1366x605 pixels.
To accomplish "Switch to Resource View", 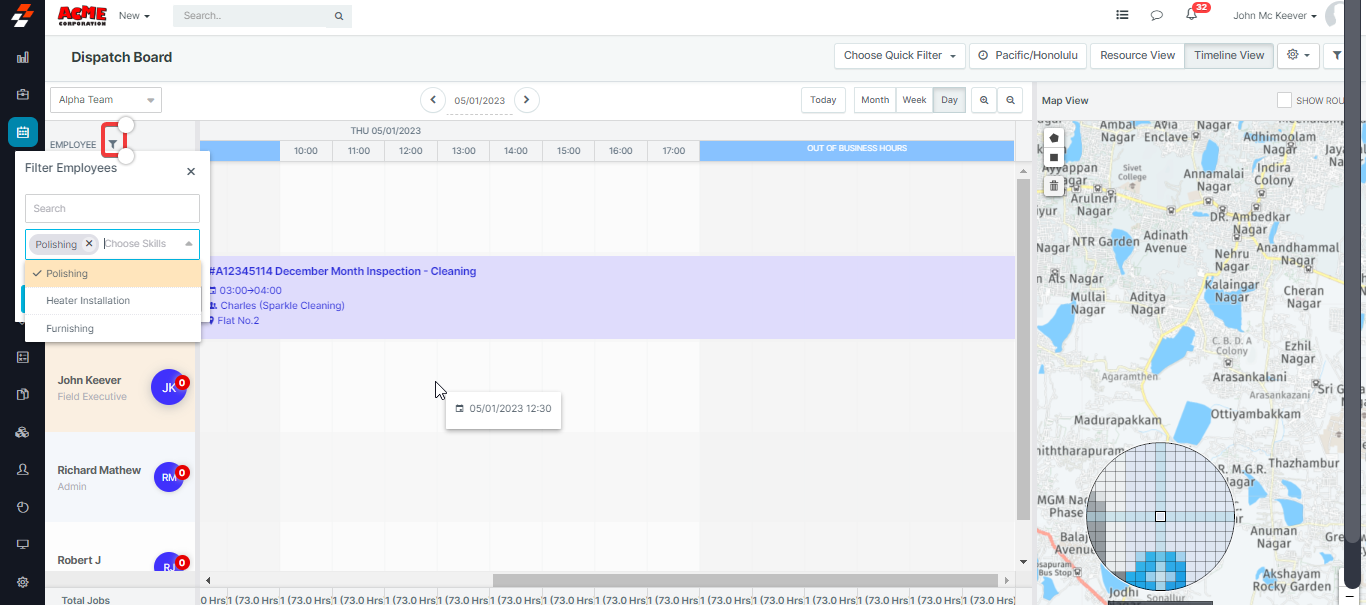I will 1137,56.
